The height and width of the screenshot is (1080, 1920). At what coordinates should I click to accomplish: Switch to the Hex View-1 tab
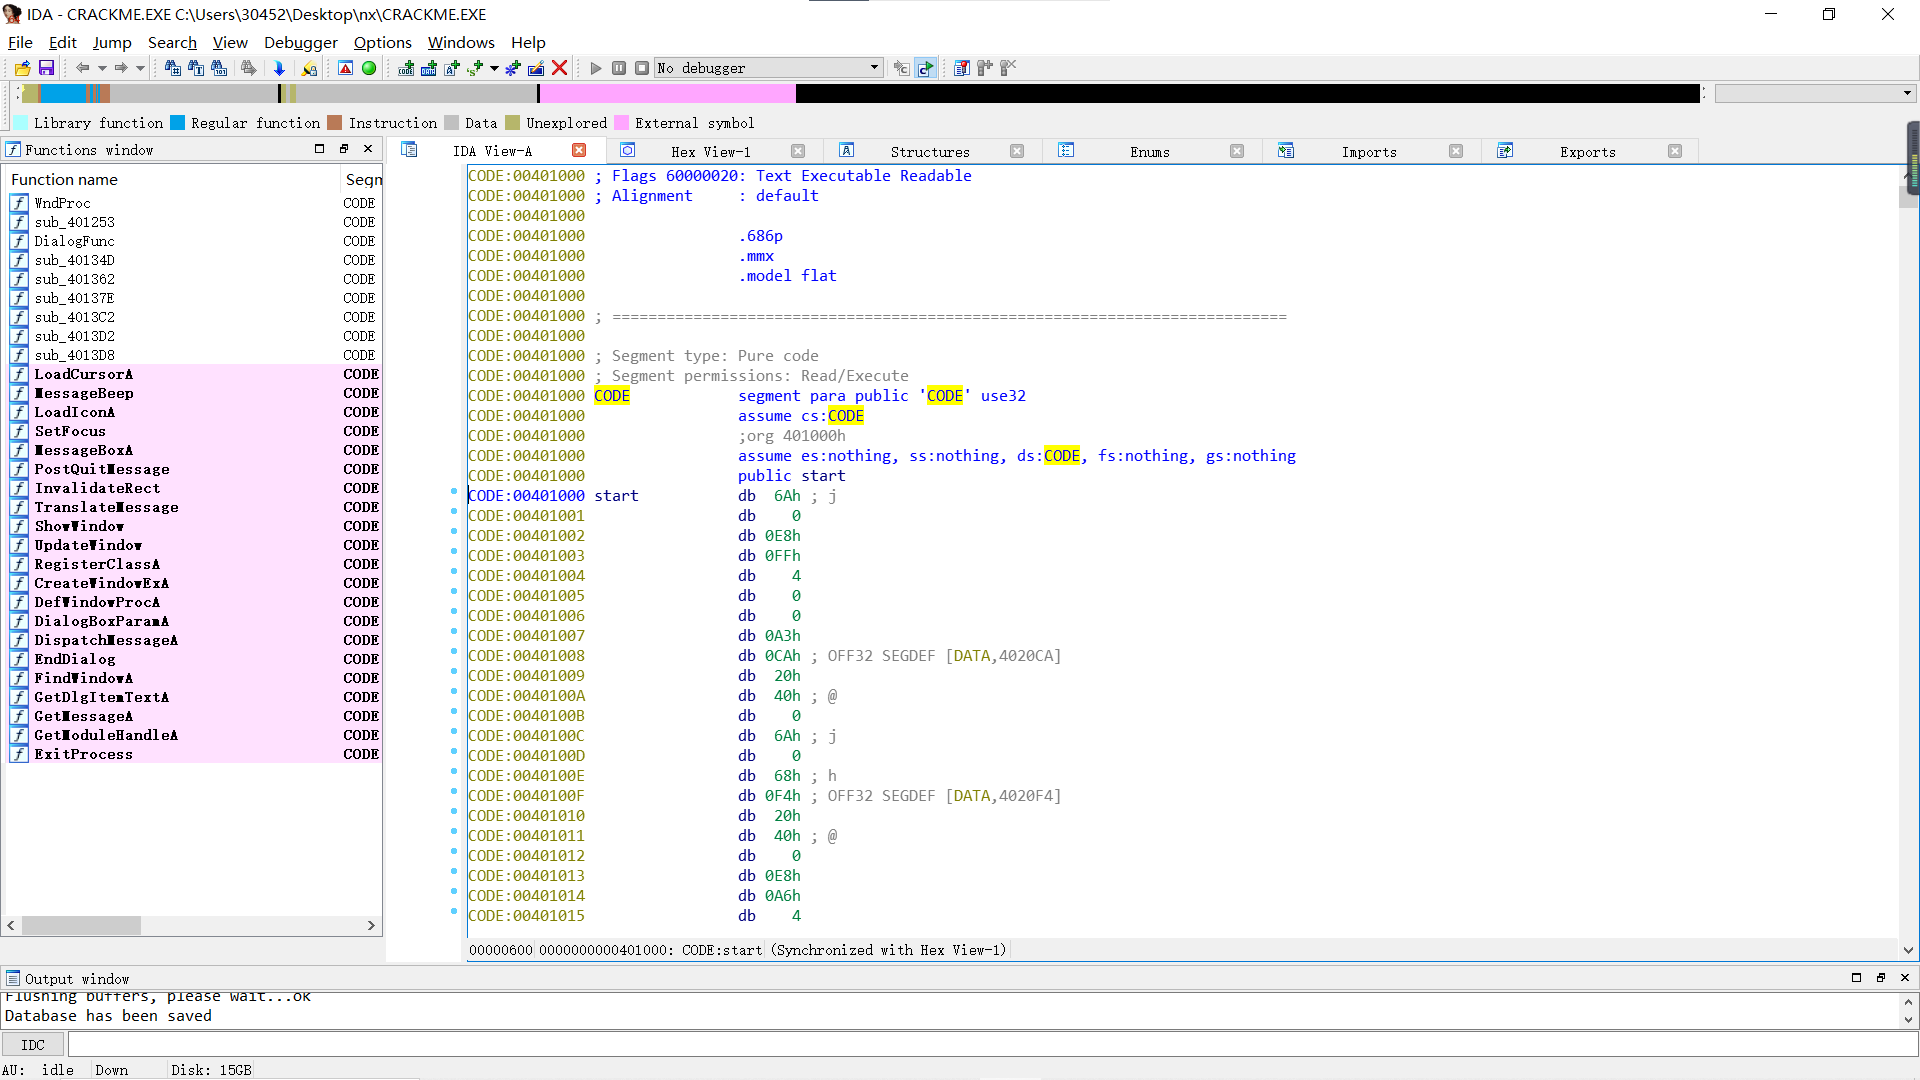[711, 152]
